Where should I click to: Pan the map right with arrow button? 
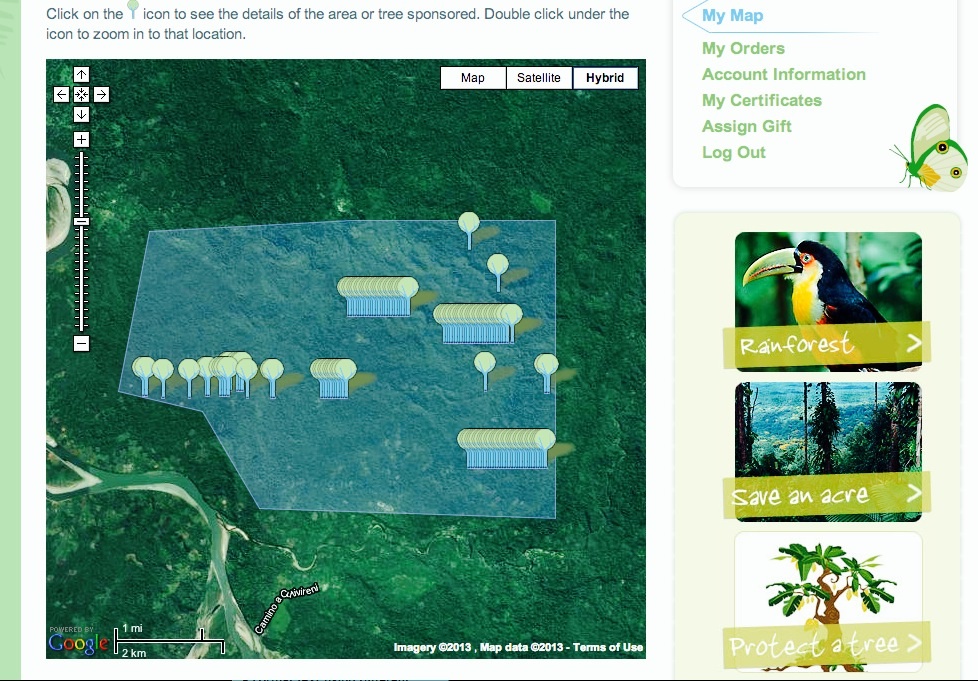pyautogui.click(x=102, y=95)
